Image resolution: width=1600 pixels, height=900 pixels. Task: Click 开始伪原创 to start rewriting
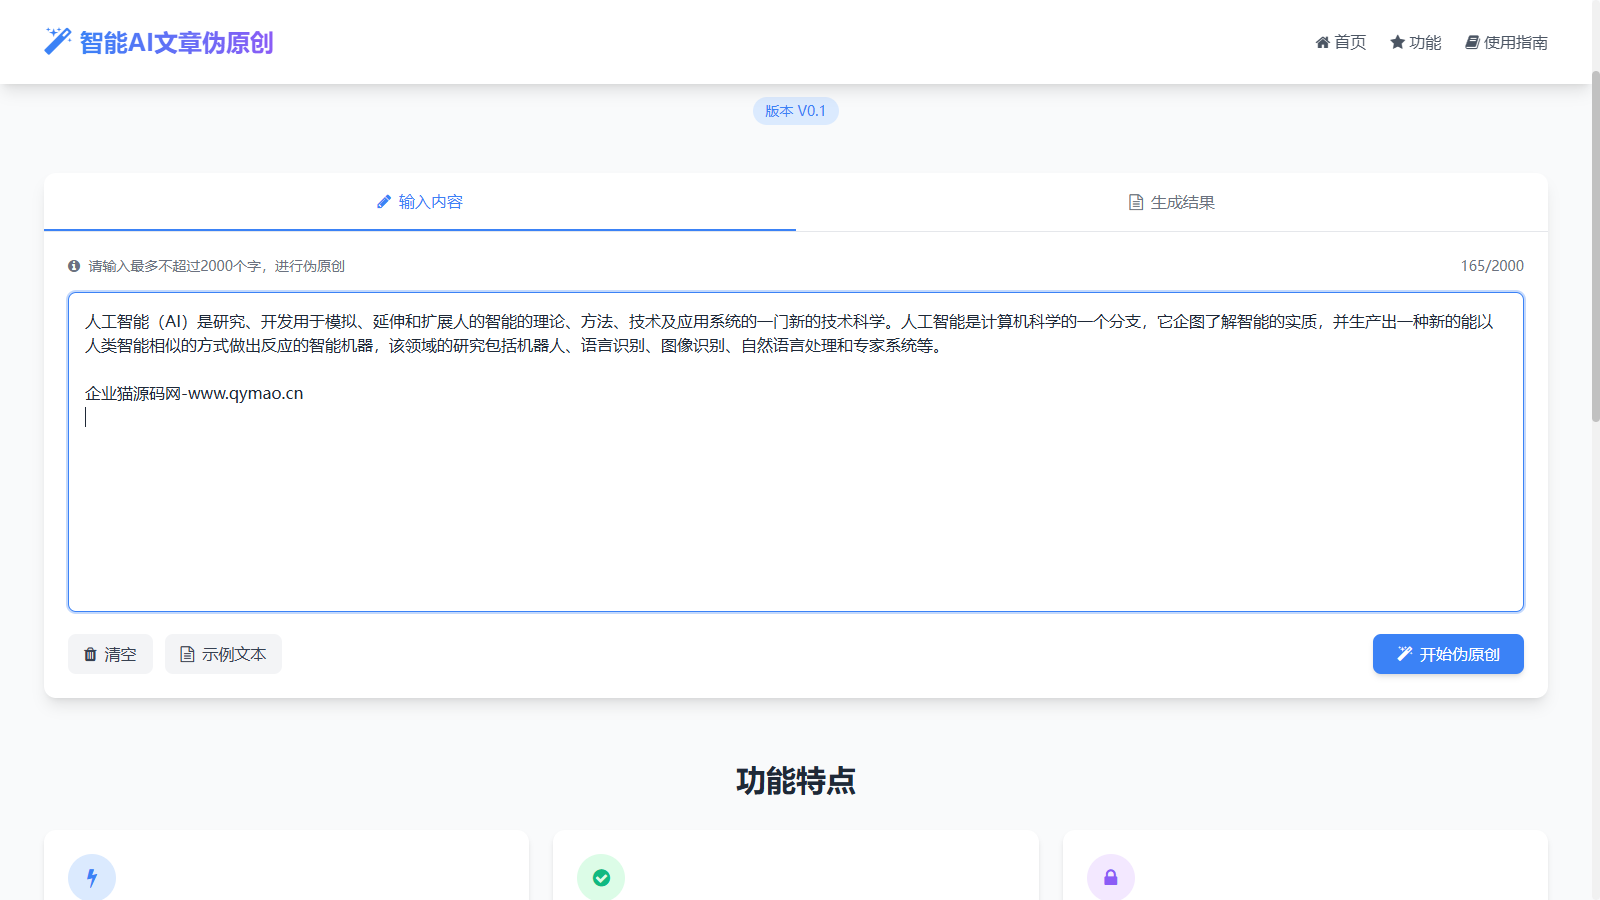pyautogui.click(x=1448, y=654)
